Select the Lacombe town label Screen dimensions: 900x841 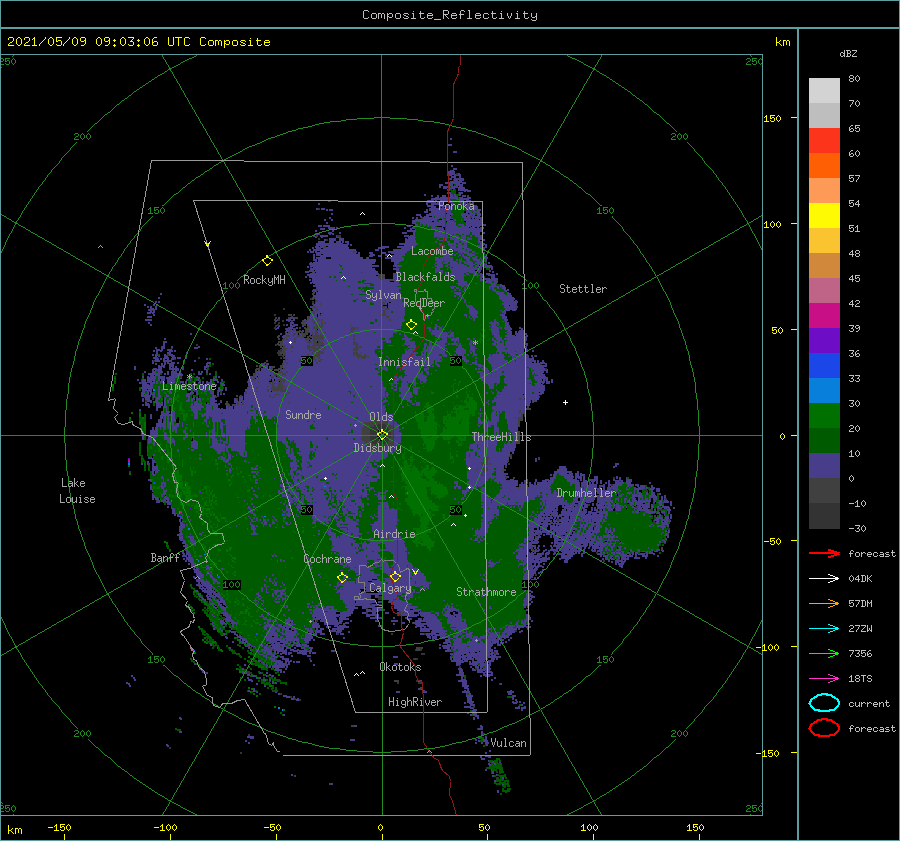pyautogui.click(x=432, y=251)
